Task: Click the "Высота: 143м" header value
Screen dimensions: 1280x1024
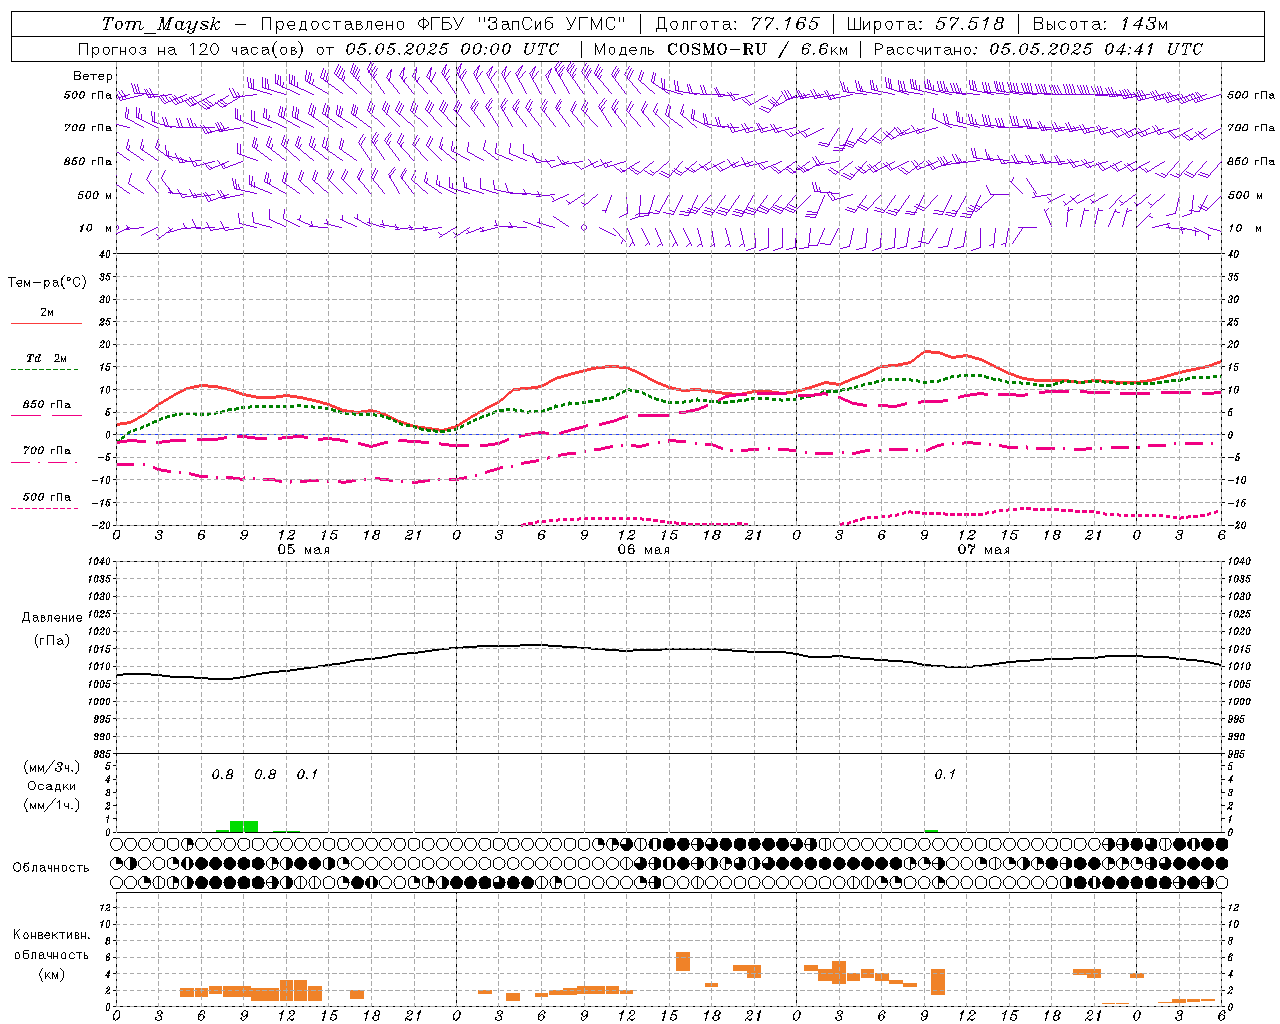Action: coord(1100,24)
